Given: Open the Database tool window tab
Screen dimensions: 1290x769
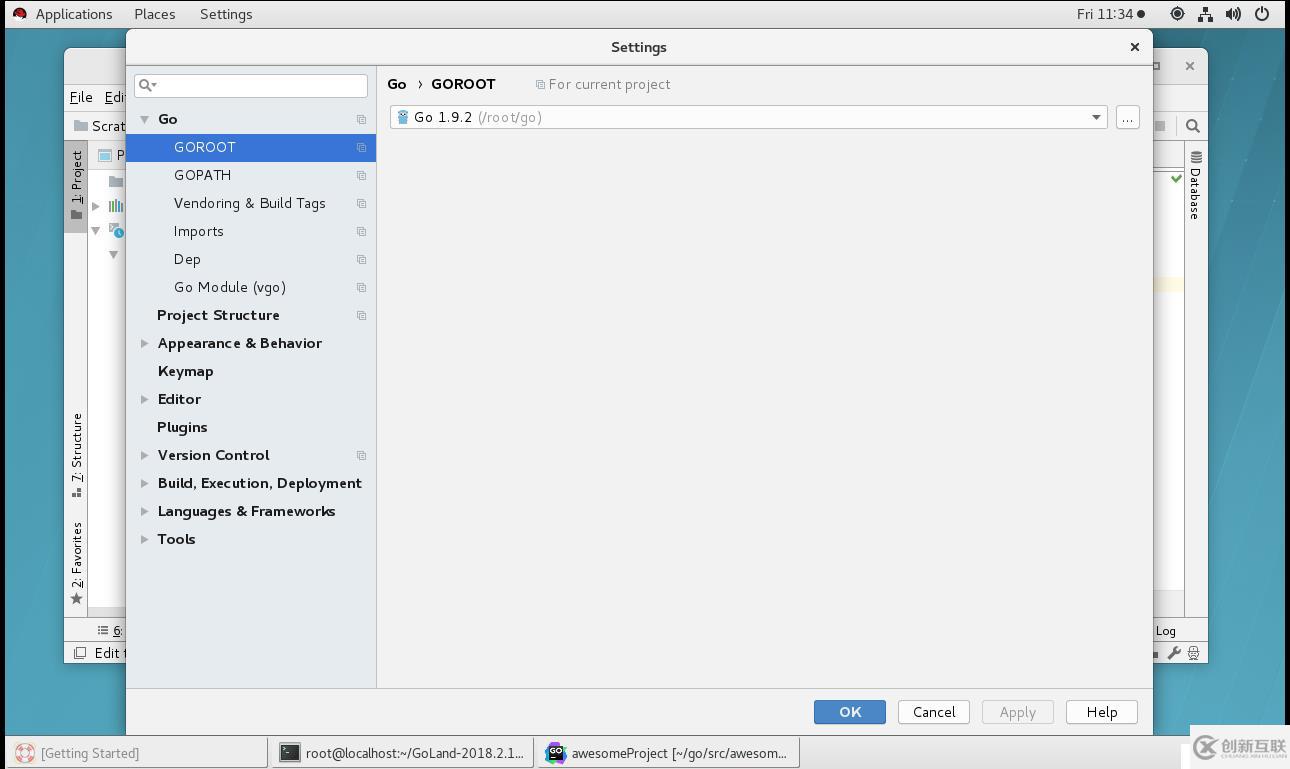Looking at the screenshot, I should tap(1195, 185).
